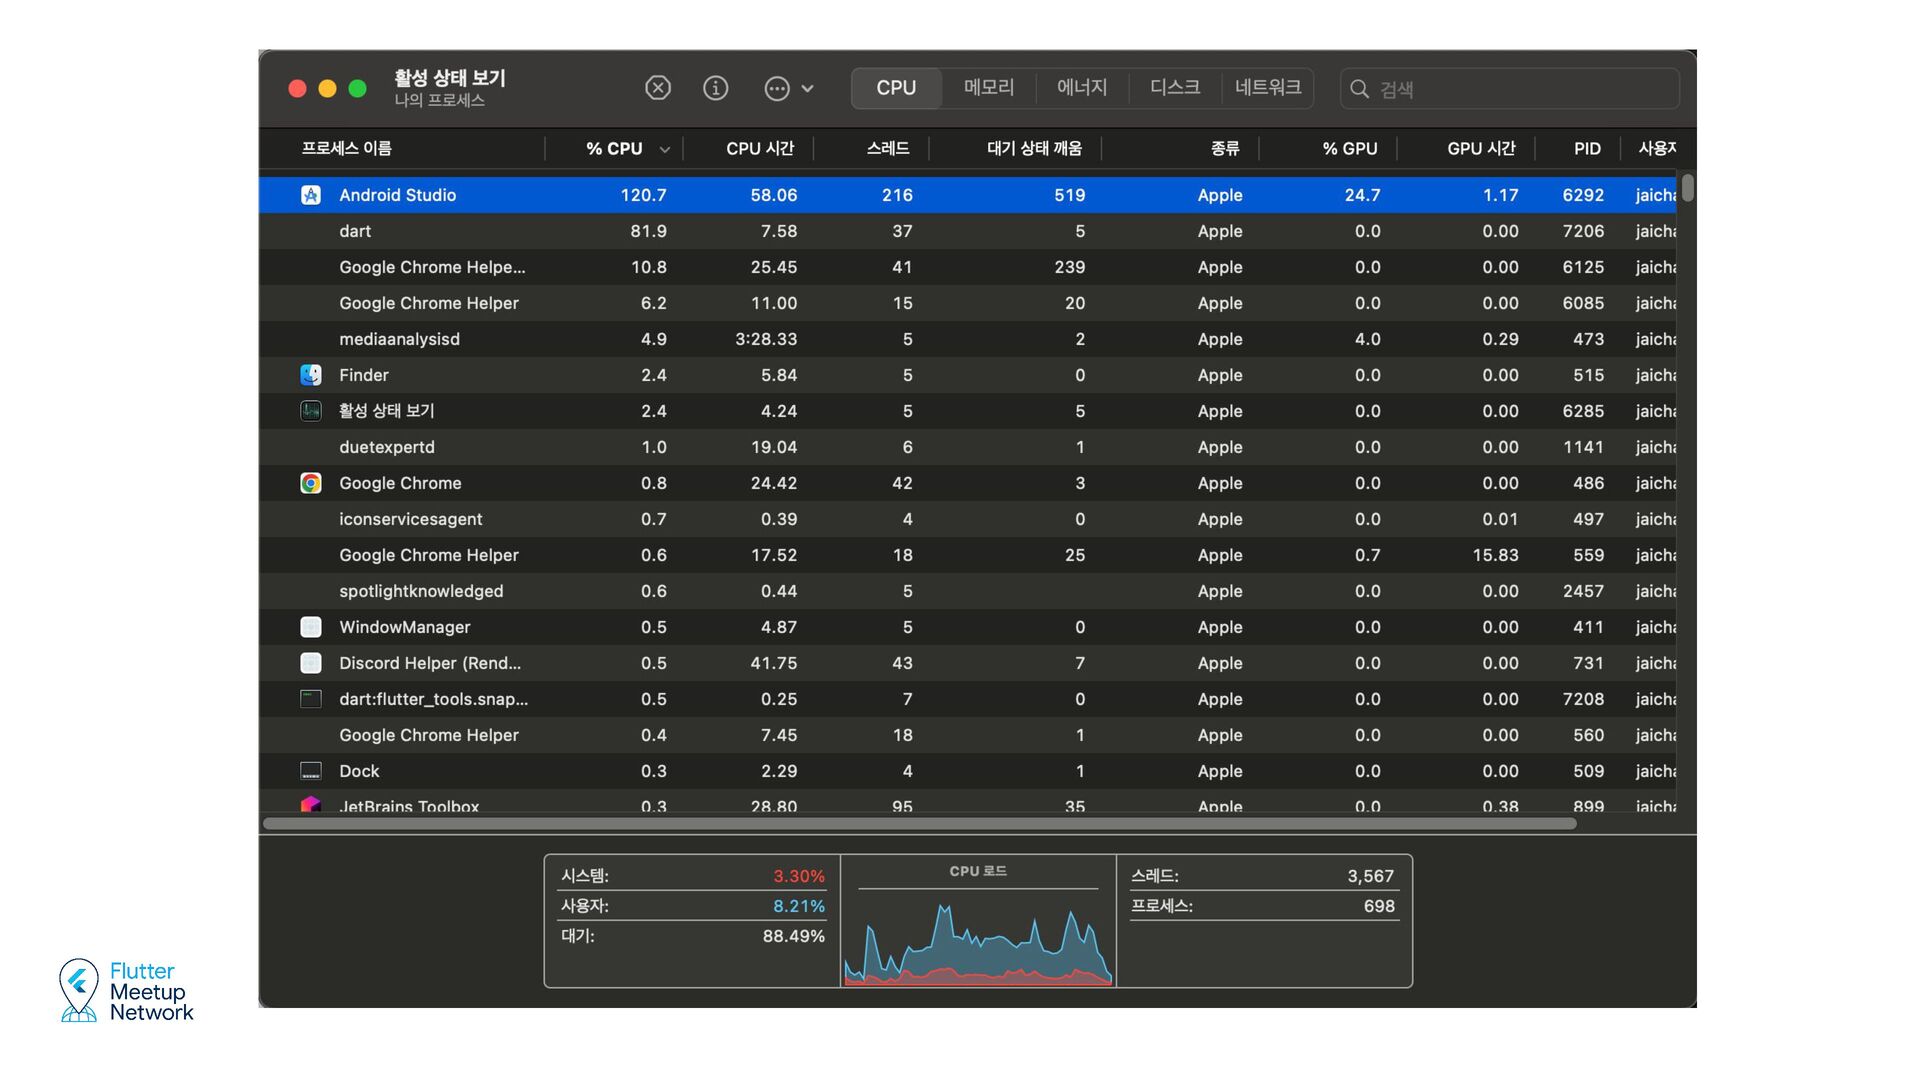Click the Google Chrome icon in list
Screen dimensions: 1920x1080
(311, 483)
